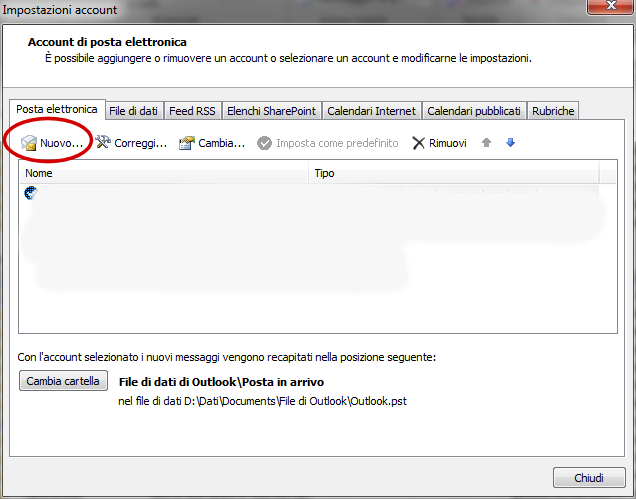This screenshot has height=499, width=636.
Task: Sort accounts by the Nome column header
Action: click(164, 173)
